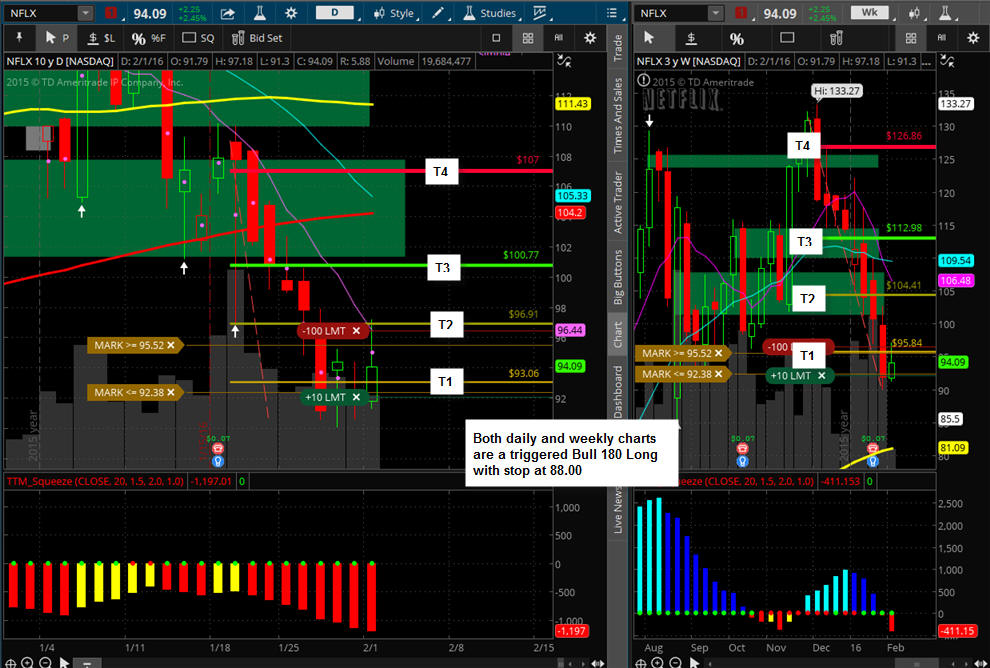Image resolution: width=990 pixels, height=668 pixels.
Task: Click the collapse arrows icon on left chart
Action: [x=564, y=61]
